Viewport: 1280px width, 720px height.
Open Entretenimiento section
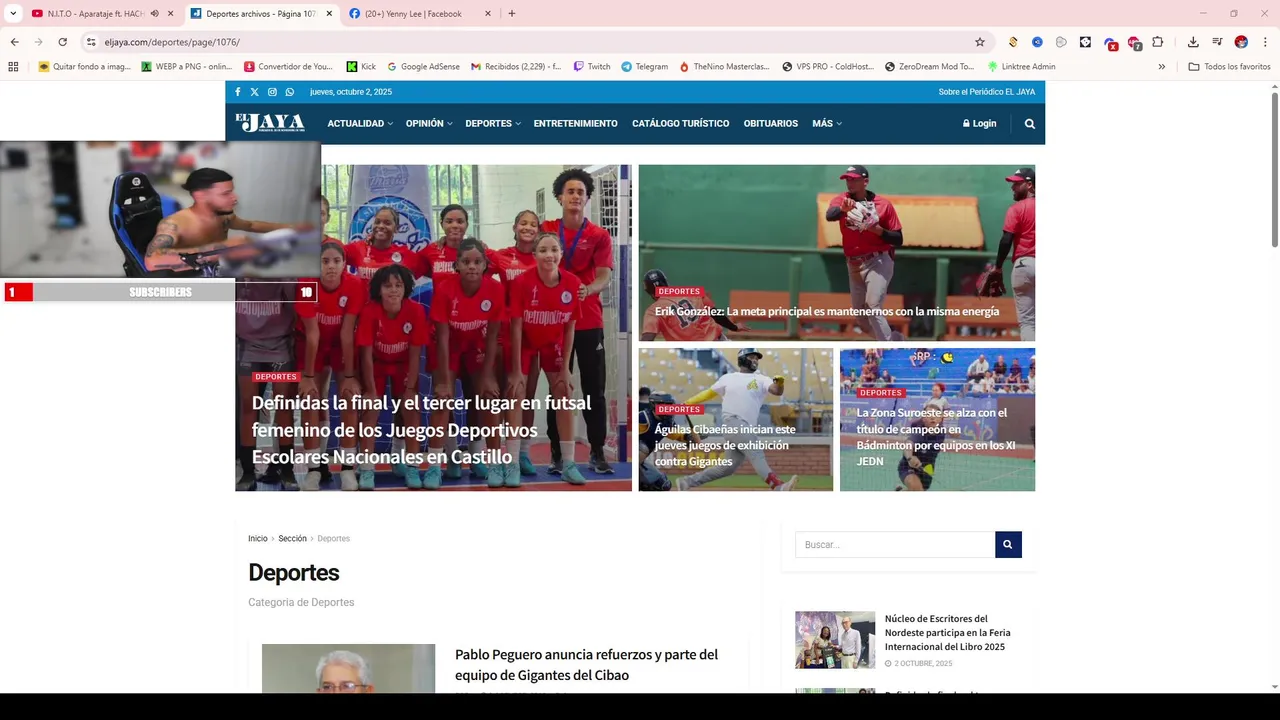point(575,124)
